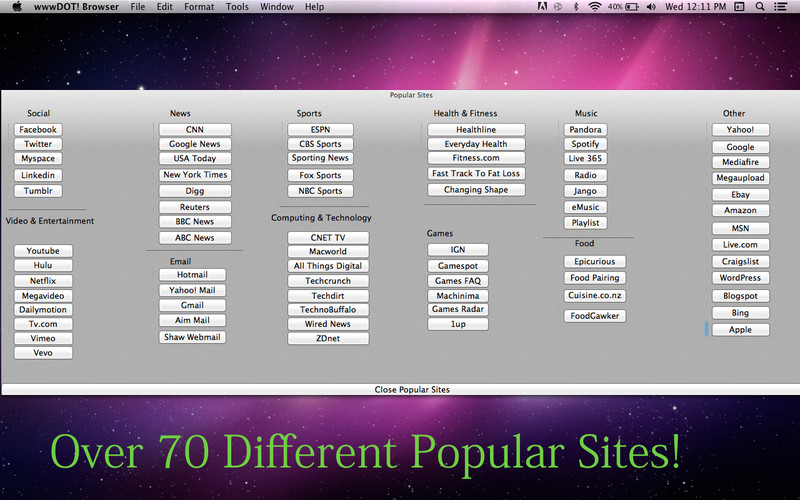Screen dimensions: 800x500
Task: Select the Craigslist button
Action: pos(740,261)
